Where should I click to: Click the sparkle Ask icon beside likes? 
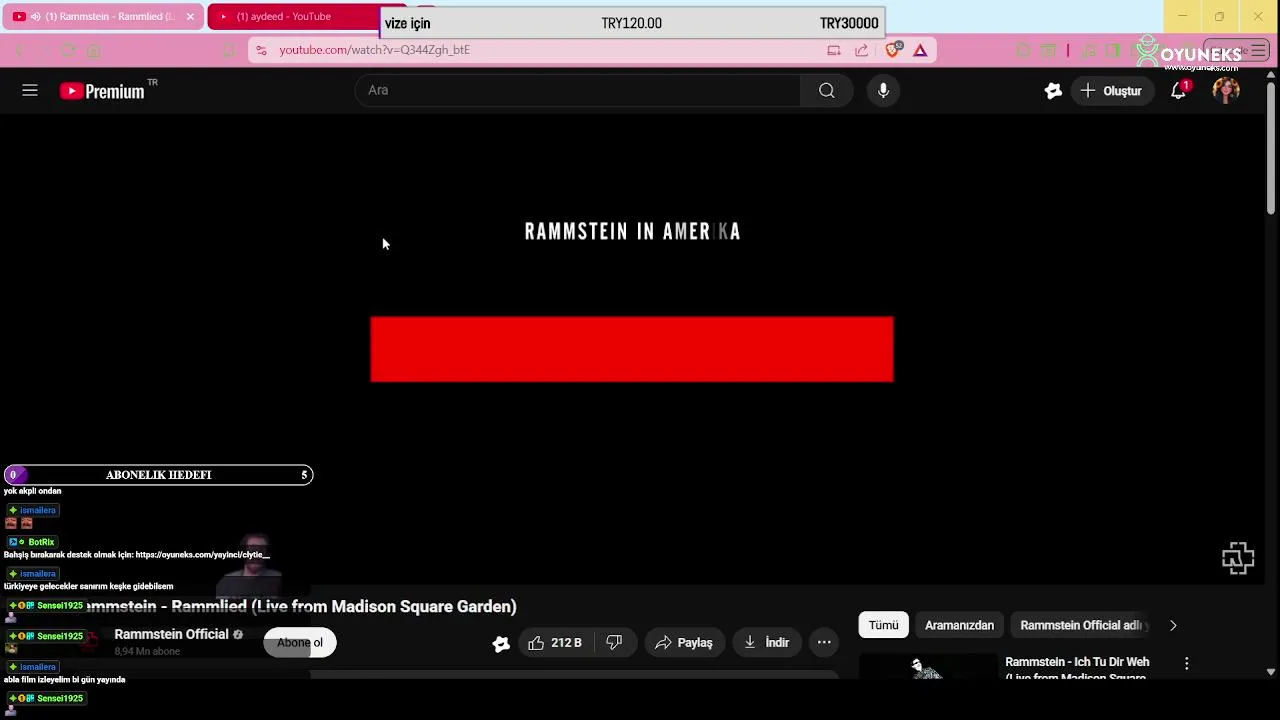[501, 644]
